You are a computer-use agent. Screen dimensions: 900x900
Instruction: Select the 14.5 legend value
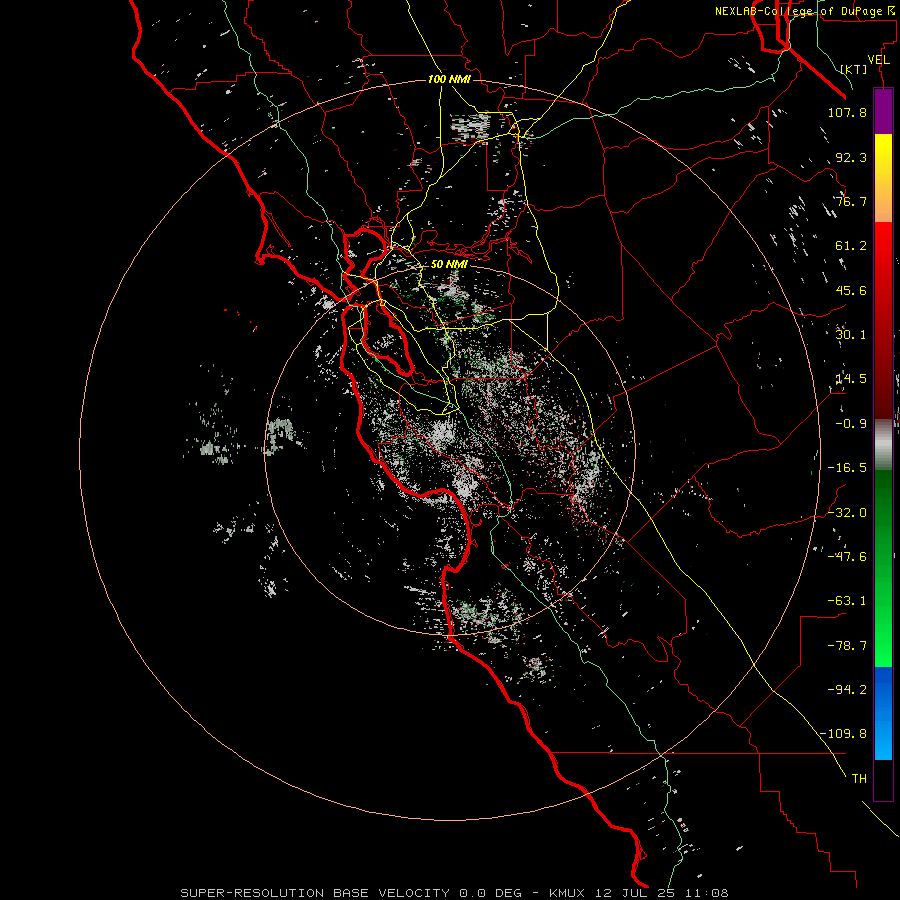tap(851, 379)
